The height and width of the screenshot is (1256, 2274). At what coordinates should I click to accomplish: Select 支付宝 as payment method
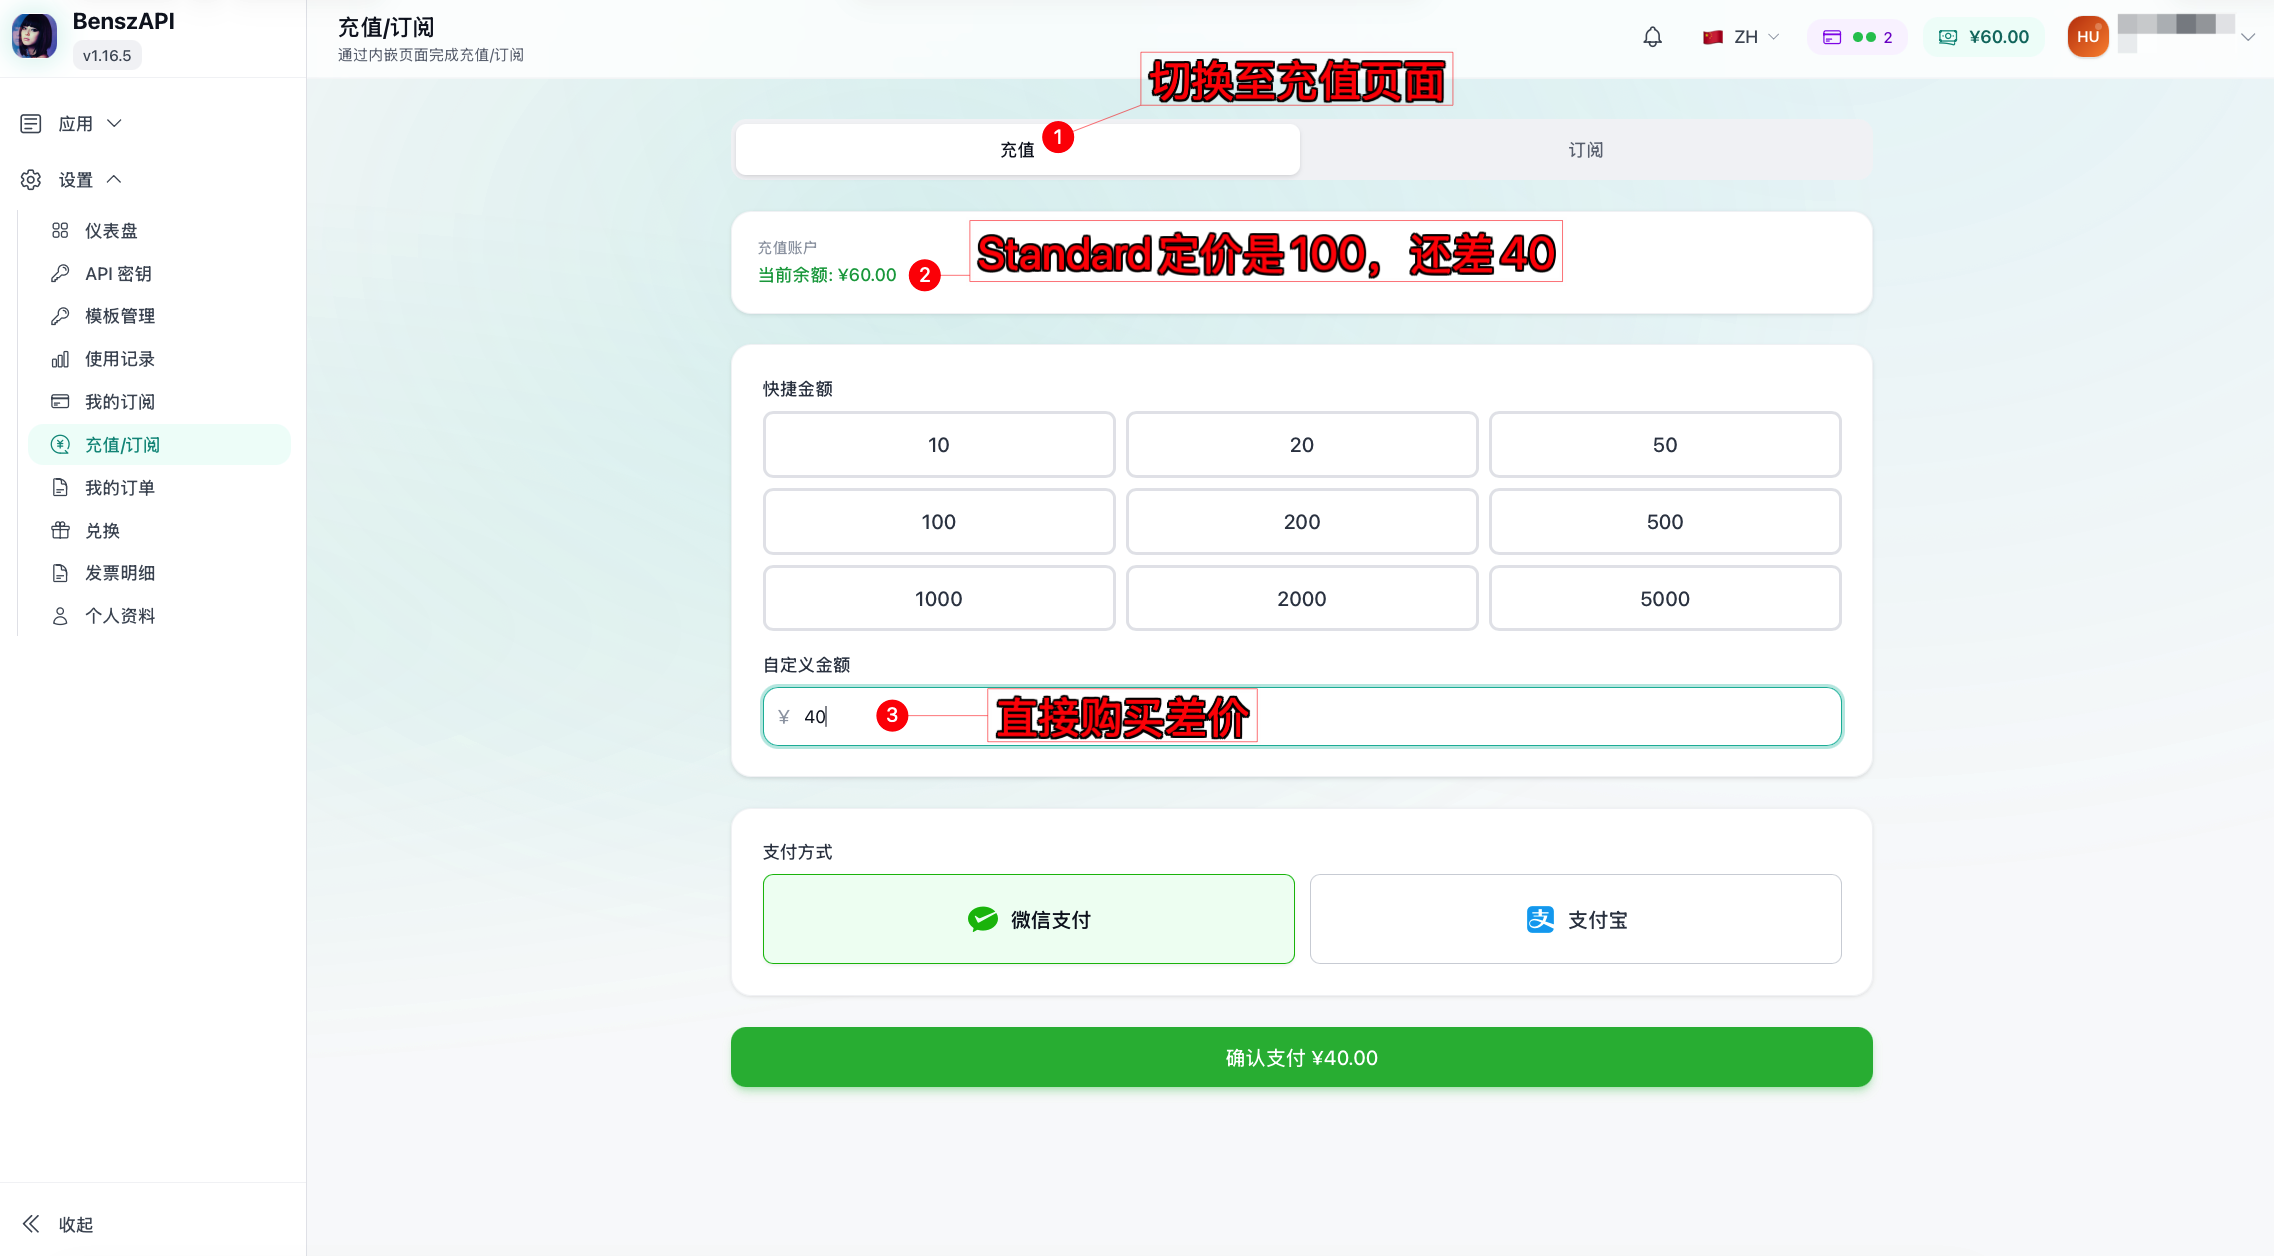pos(1575,919)
